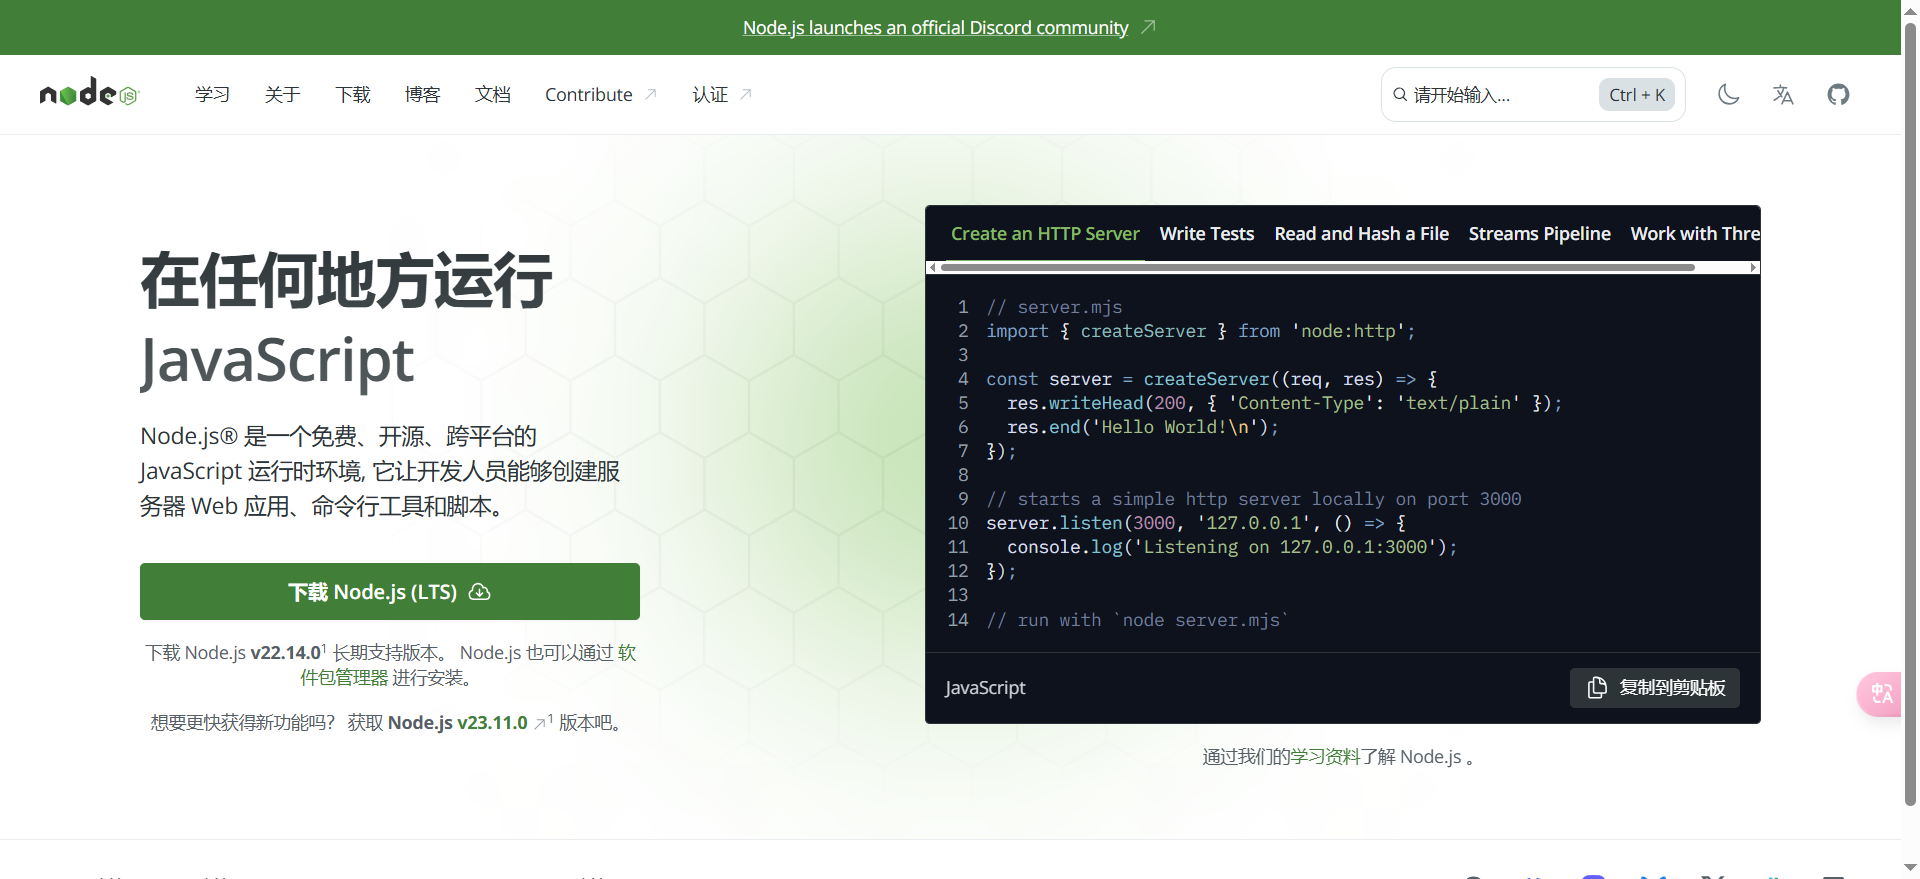Click the Ctrl + K shortcut badge
This screenshot has width=1920, height=879.
[1637, 95]
